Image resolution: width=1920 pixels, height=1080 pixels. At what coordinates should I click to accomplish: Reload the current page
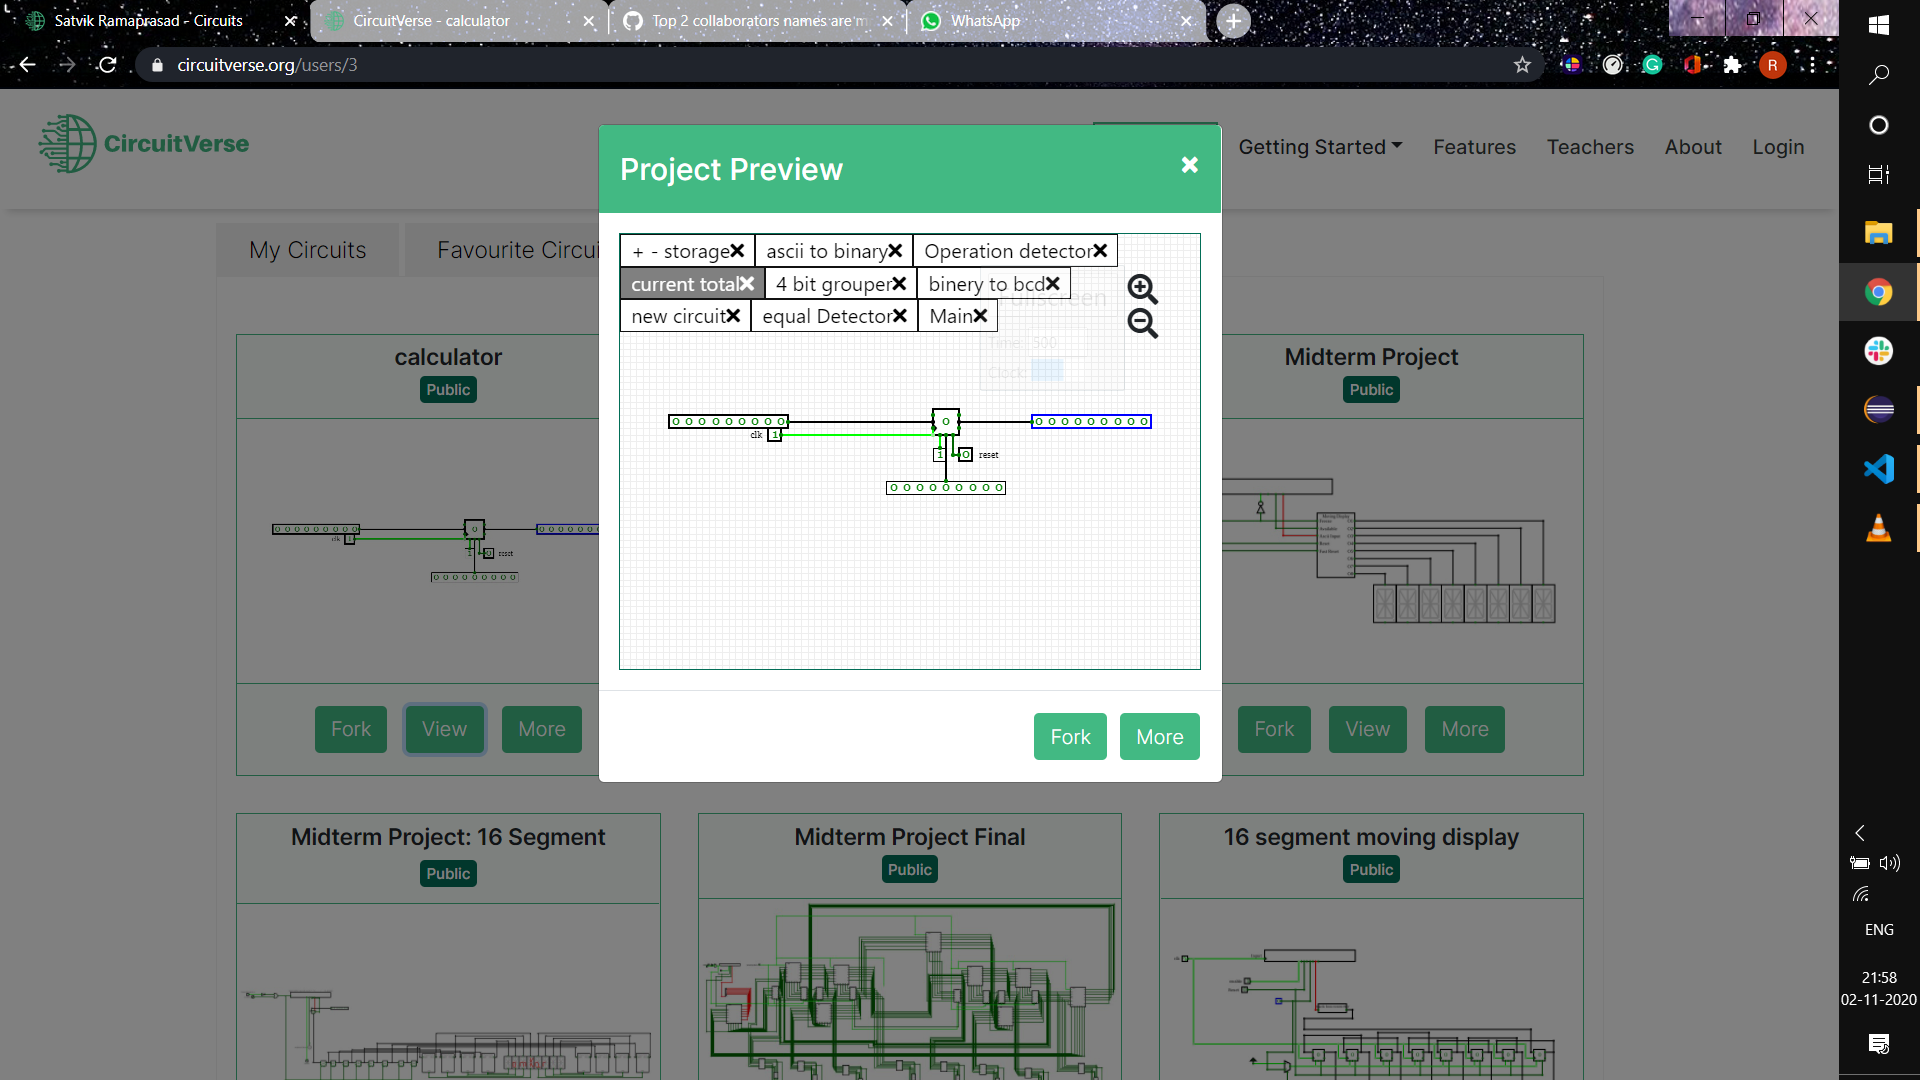click(x=107, y=65)
